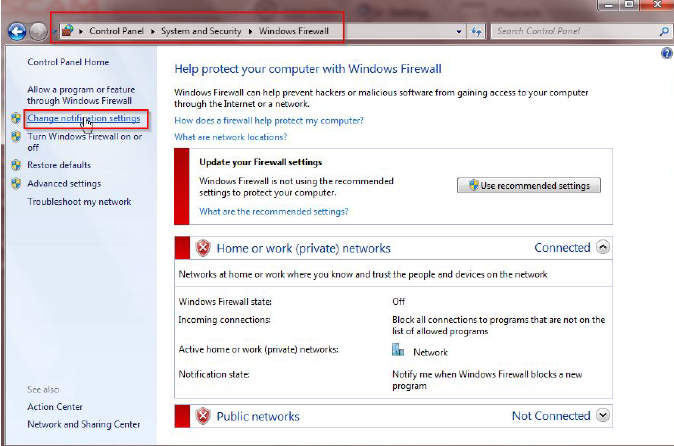Select Windows Firewall breadcrumb

click(x=294, y=31)
